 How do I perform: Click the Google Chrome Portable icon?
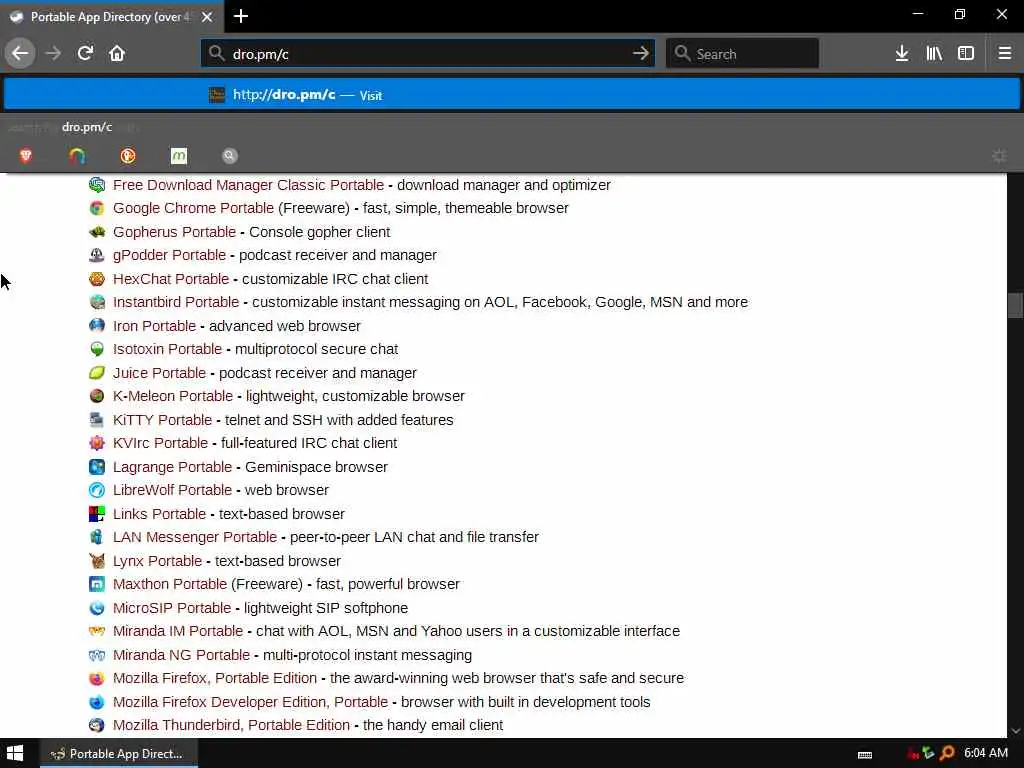coord(97,208)
